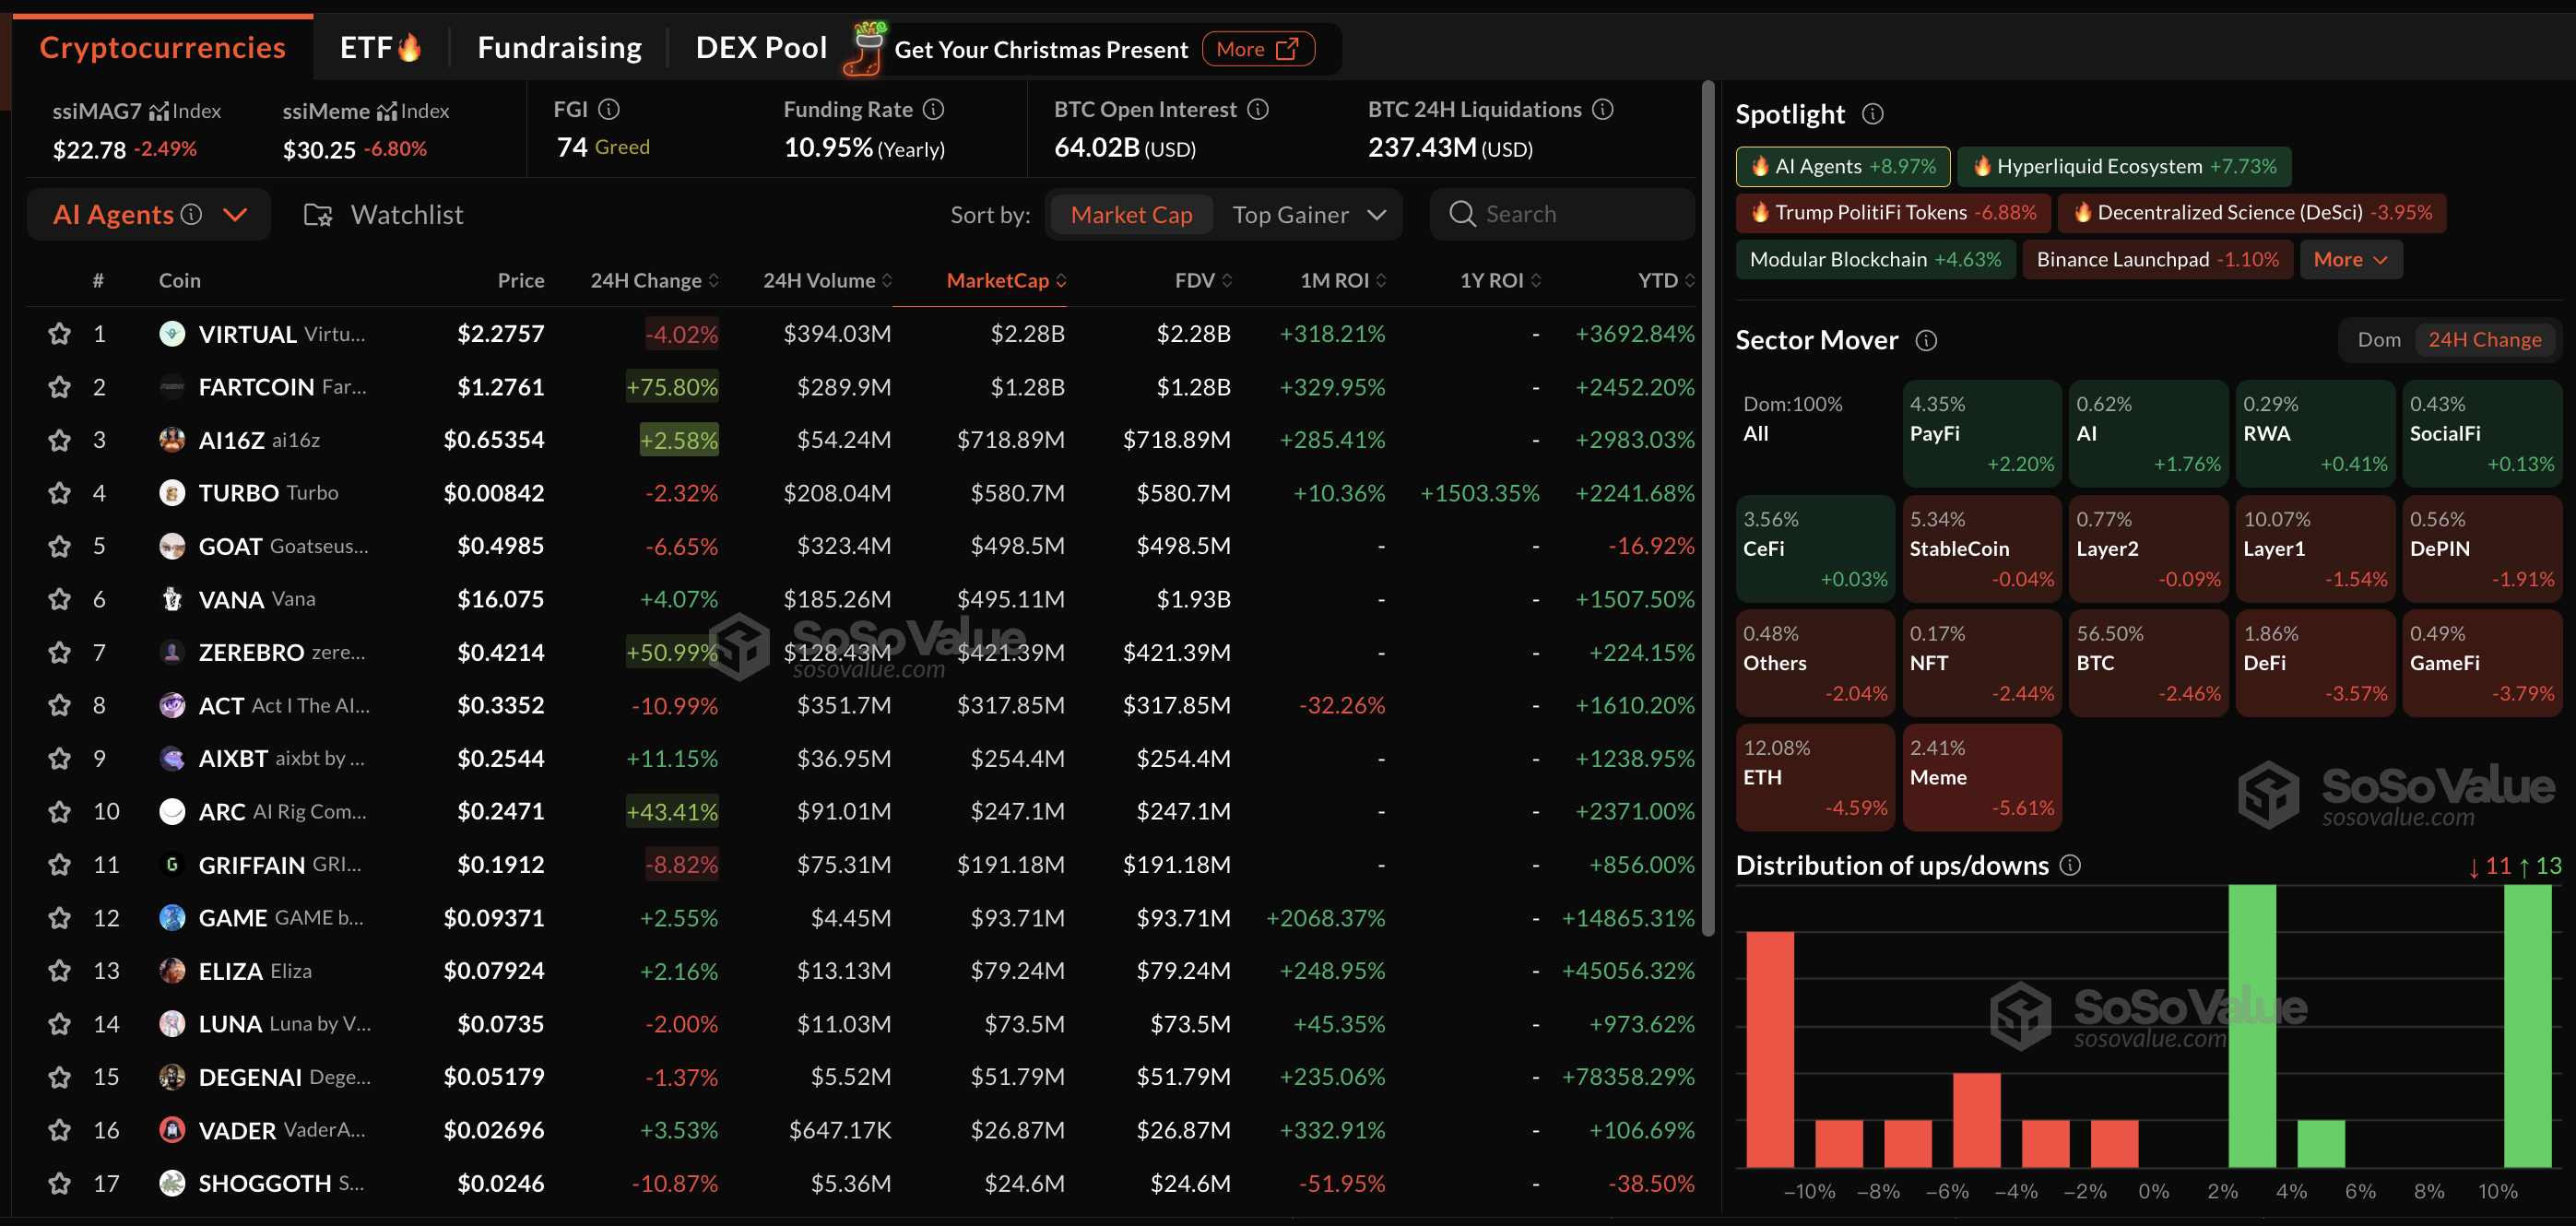
Task: Switch to the ETF tab
Action: click(x=380, y=47)
